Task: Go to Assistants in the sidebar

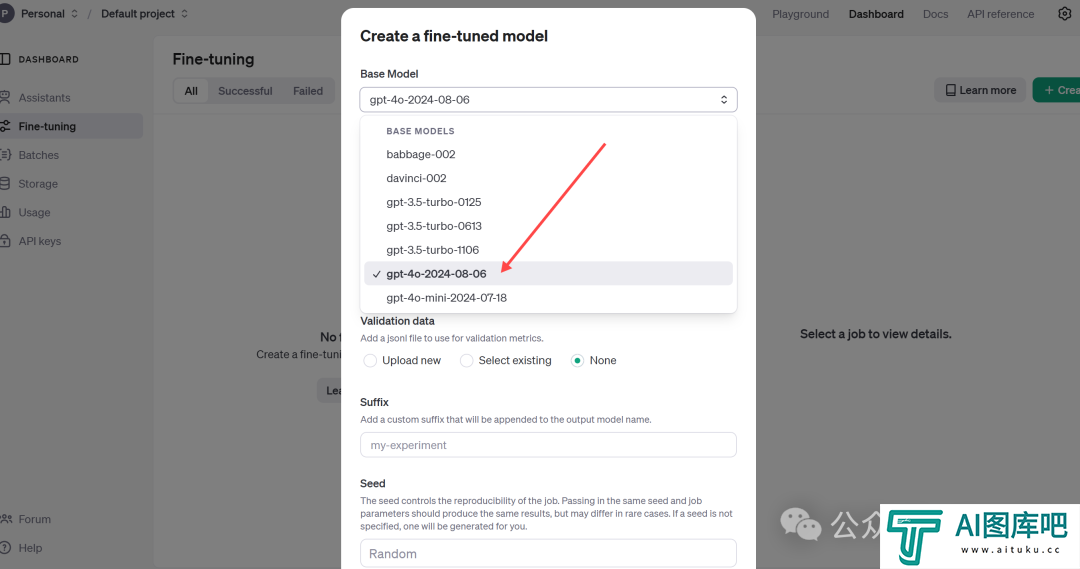Action: point(44,98)
